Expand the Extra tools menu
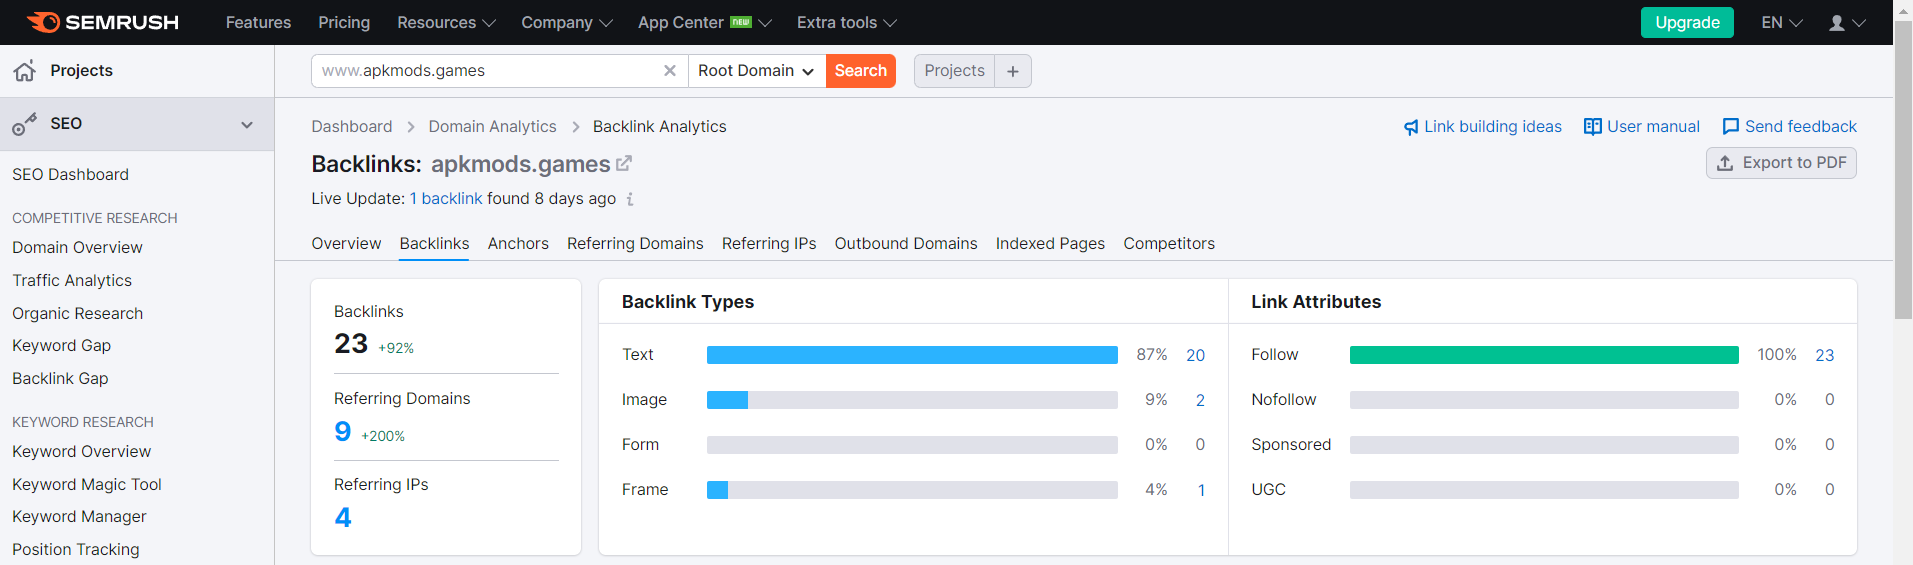1913x565 pixels. 847,22
